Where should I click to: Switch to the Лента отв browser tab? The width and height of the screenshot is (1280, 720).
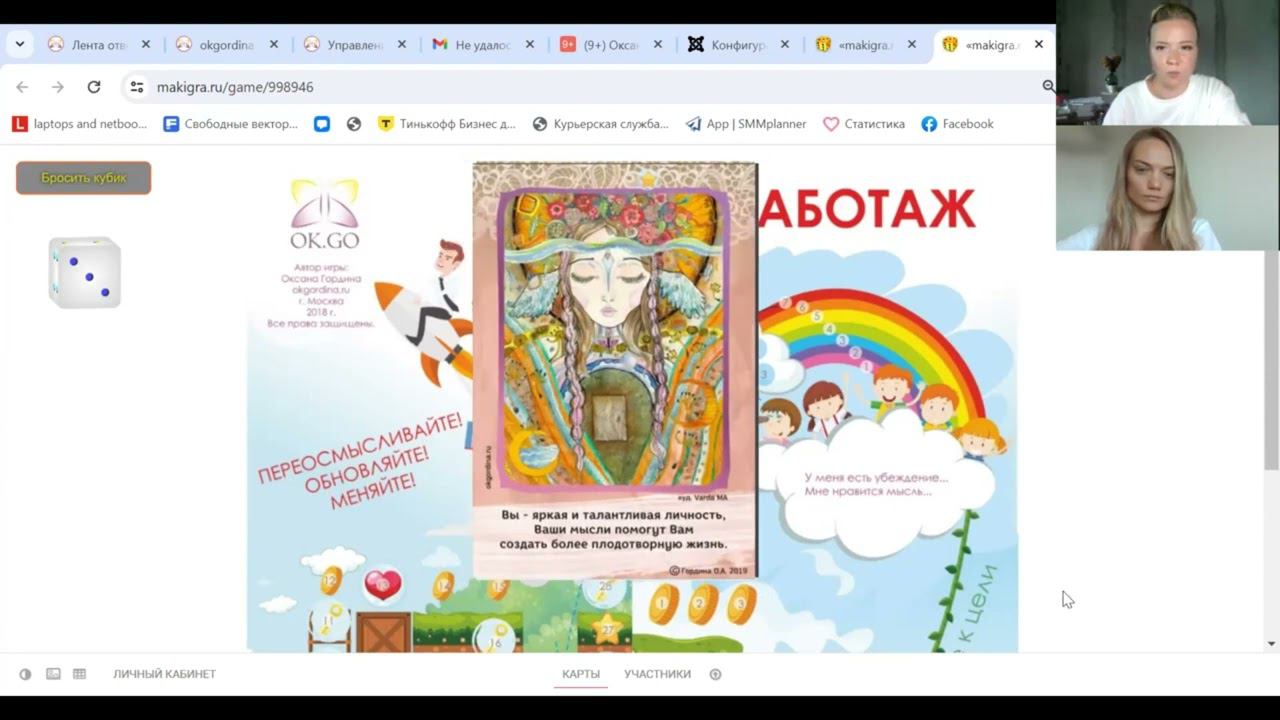[90, 45]
